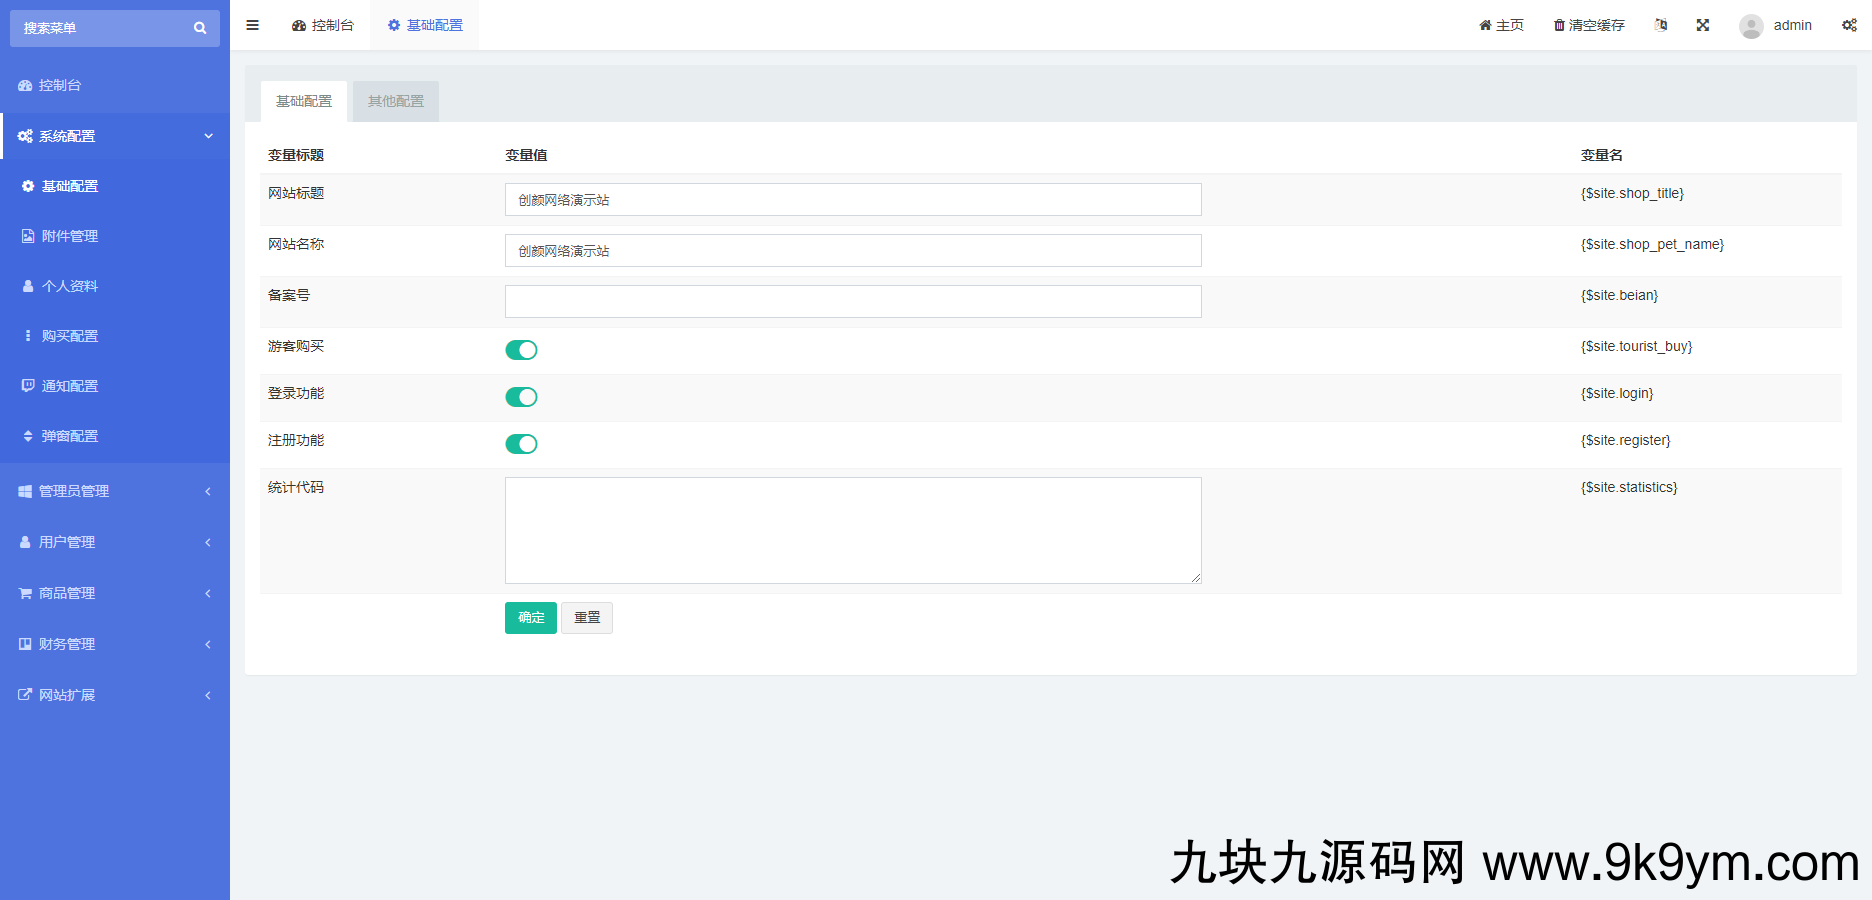The width and height of the screenshot is (1872, 900).
Task: Toggle fullscreen mode via the expand icon
Action: pyautogui.click(x=1703, y=25)
